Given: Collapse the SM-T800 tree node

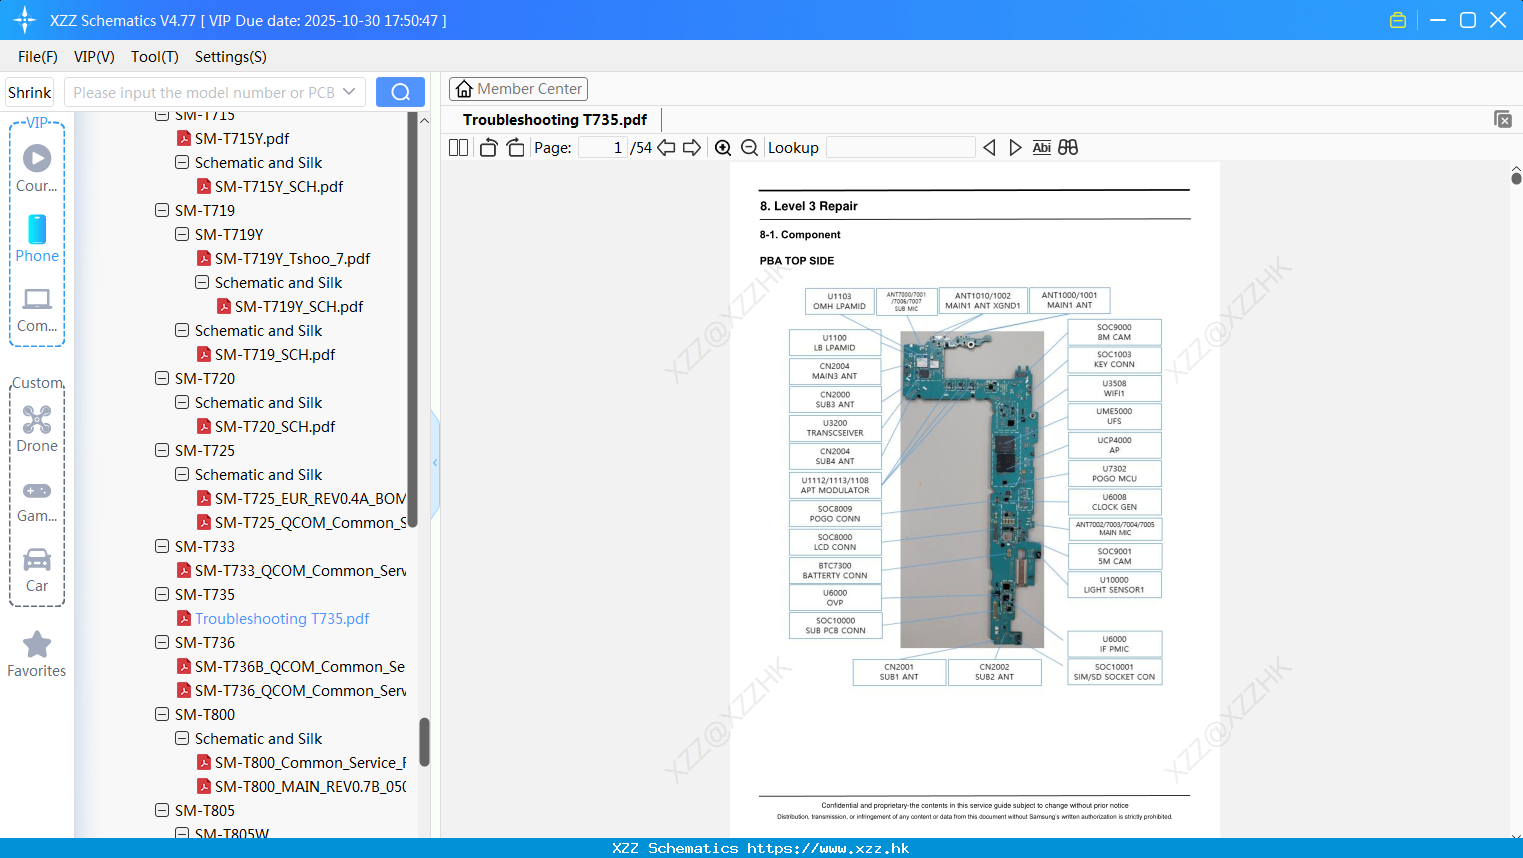Looking at the screenshot, I should click(162, 714).
